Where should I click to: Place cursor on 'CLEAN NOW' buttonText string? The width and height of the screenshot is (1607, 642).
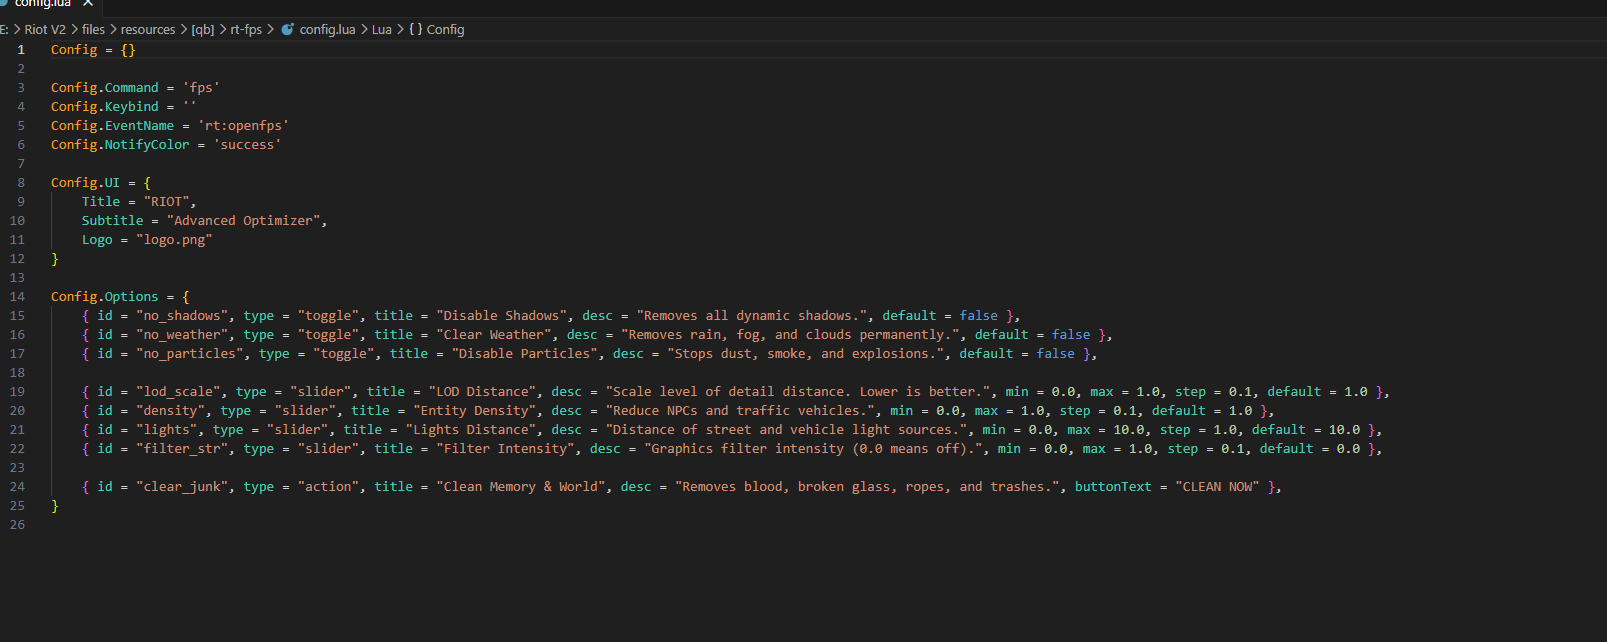pos(1217,487)
